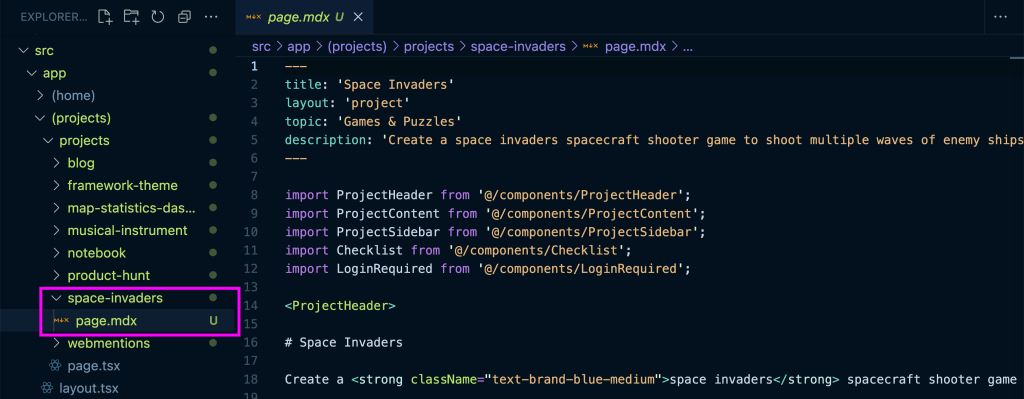This screenshot has height=399, width=1024.
Task: Expand the product-hunt folder
Action: pyautogui.click(x=57, y=276)
